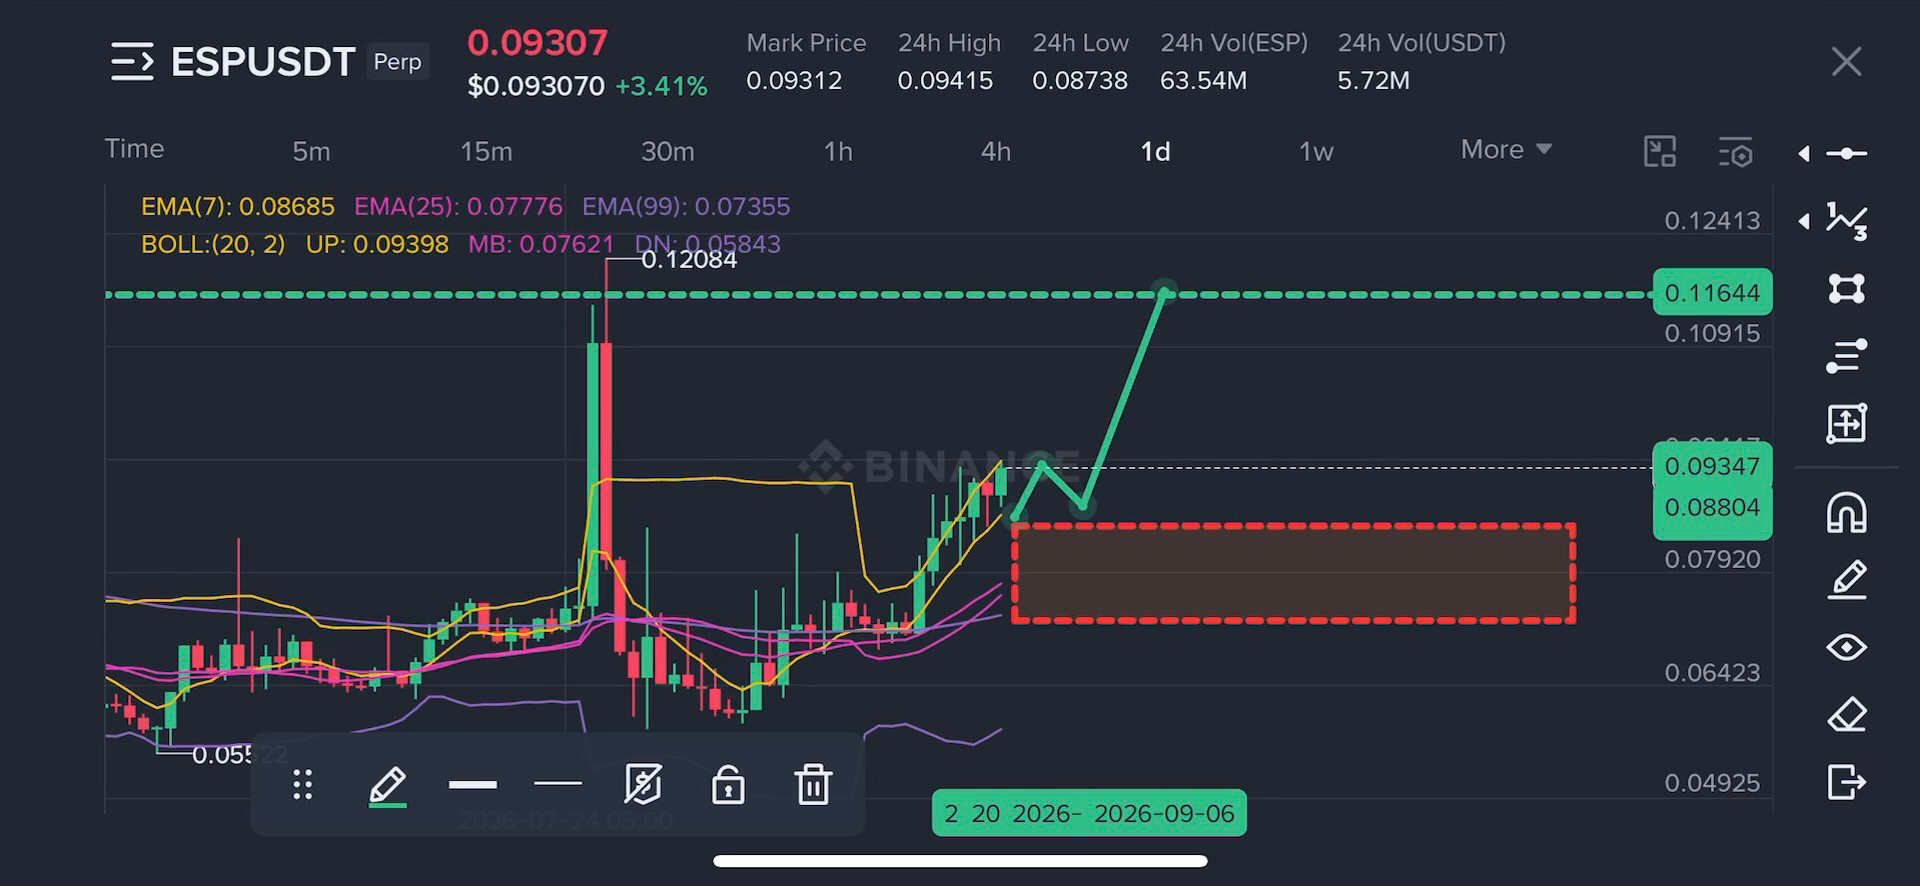This screenshot has height=886, width=1920.
Task: Switch to the 30m timeframe
Action: (667, 151)
